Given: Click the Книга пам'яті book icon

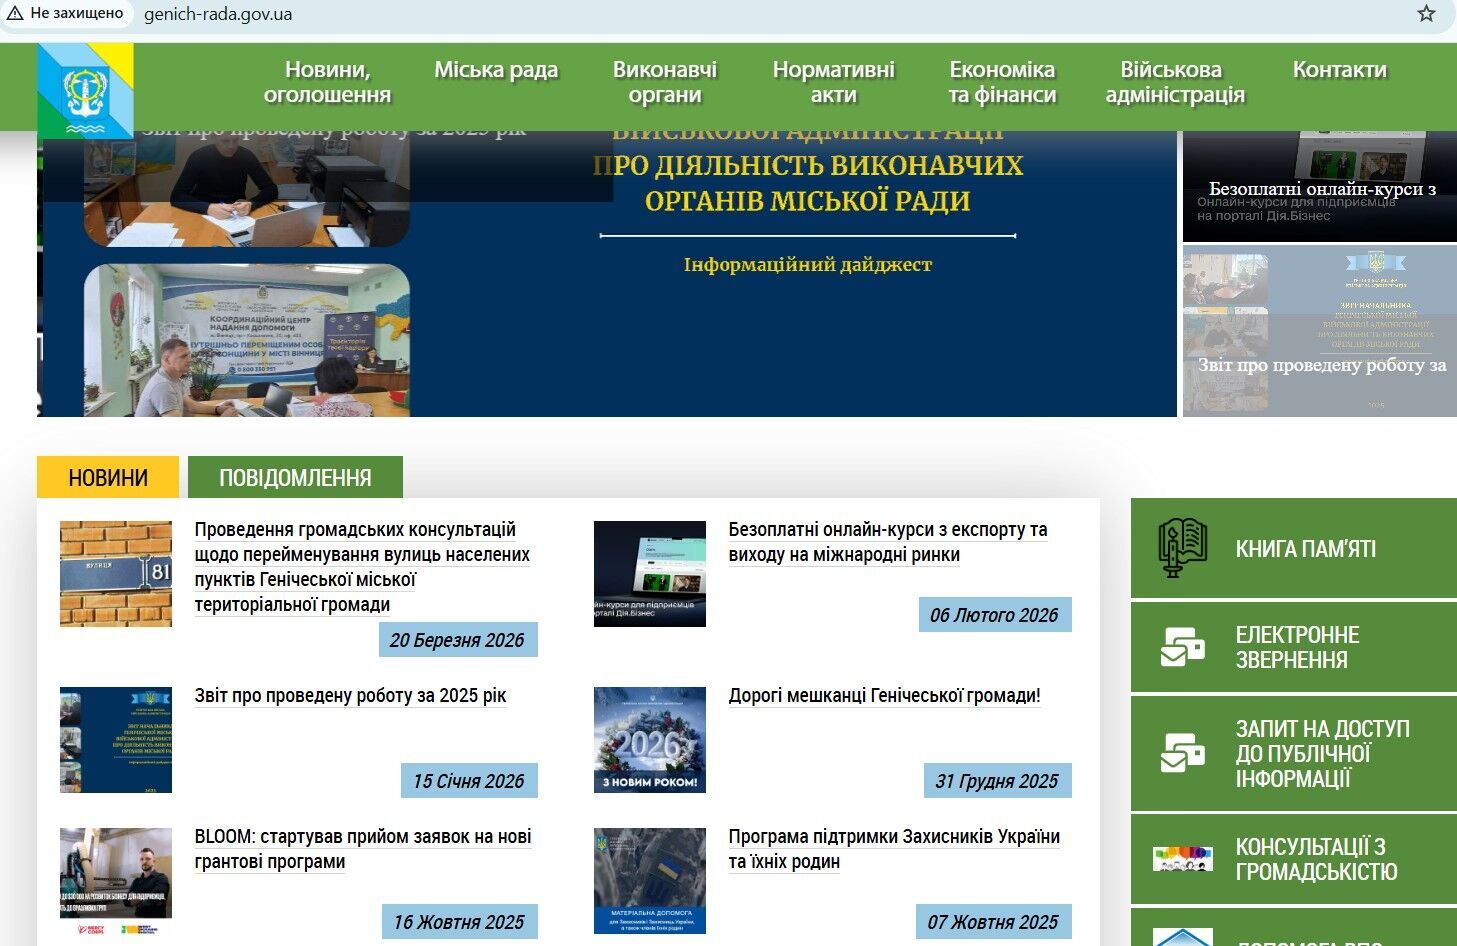Looking at the screenshot, I should (x=1182, y=548).
